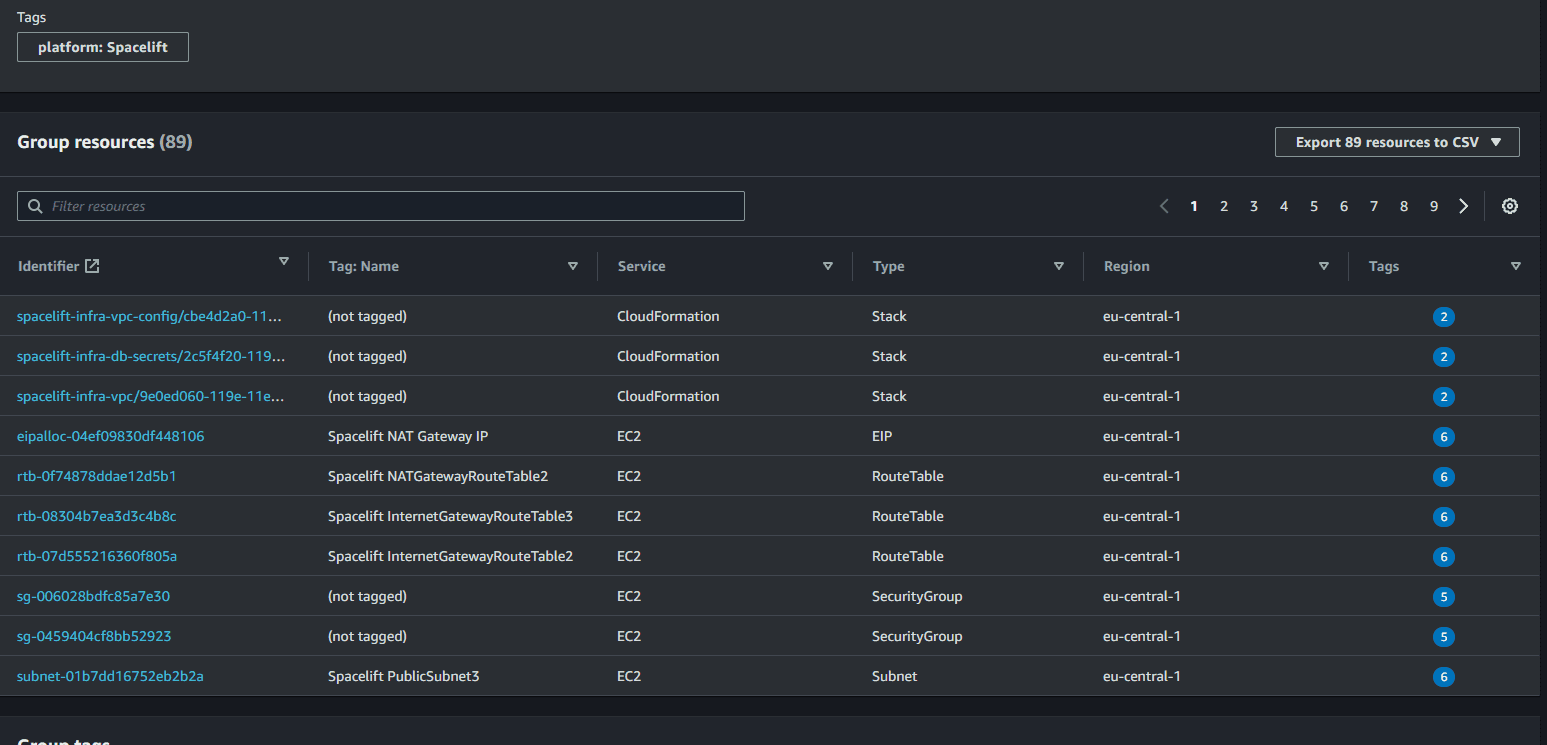Image resolution: width=1547 pixels, height=745 pixels.
Task: Open the spacelift-infra-vpc-config stack link
Action: coord(150,316)
